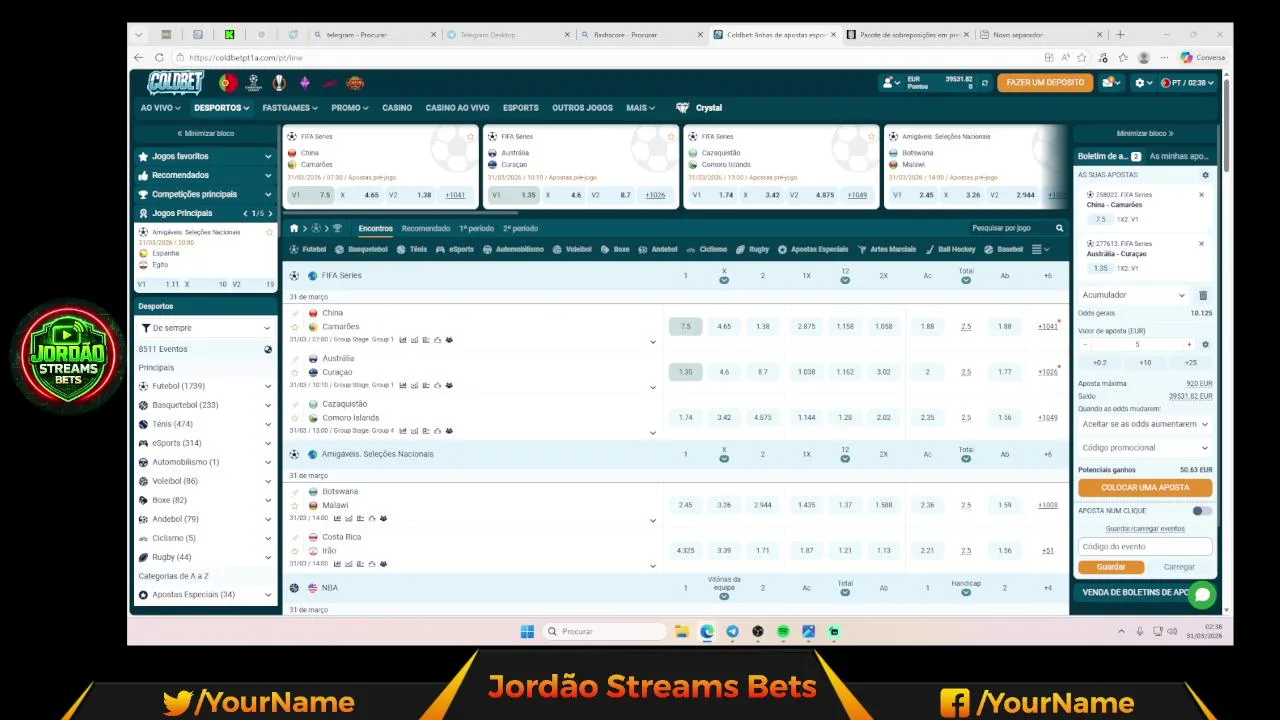Click the account profile icon in header
1280x720 pixels.
(x=888, y=83)
